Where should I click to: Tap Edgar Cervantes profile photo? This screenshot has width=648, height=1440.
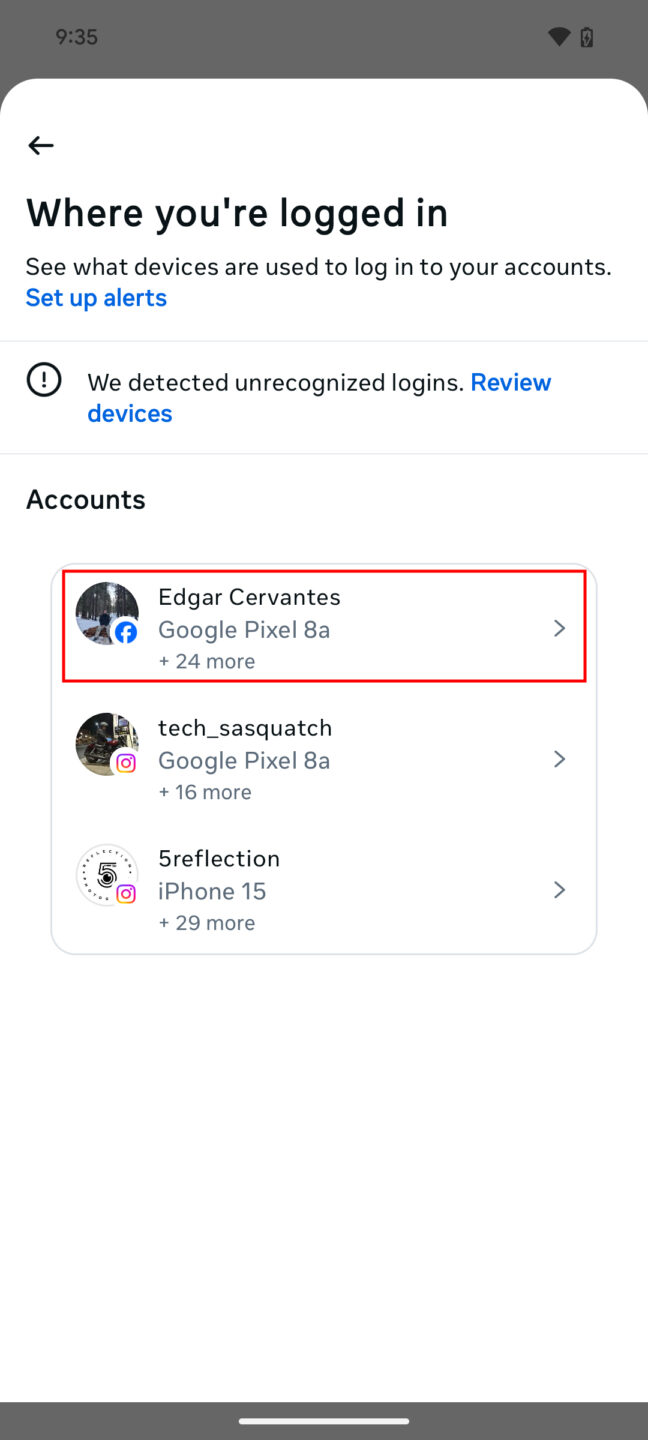pyautogui.click(x=107, y=613)
